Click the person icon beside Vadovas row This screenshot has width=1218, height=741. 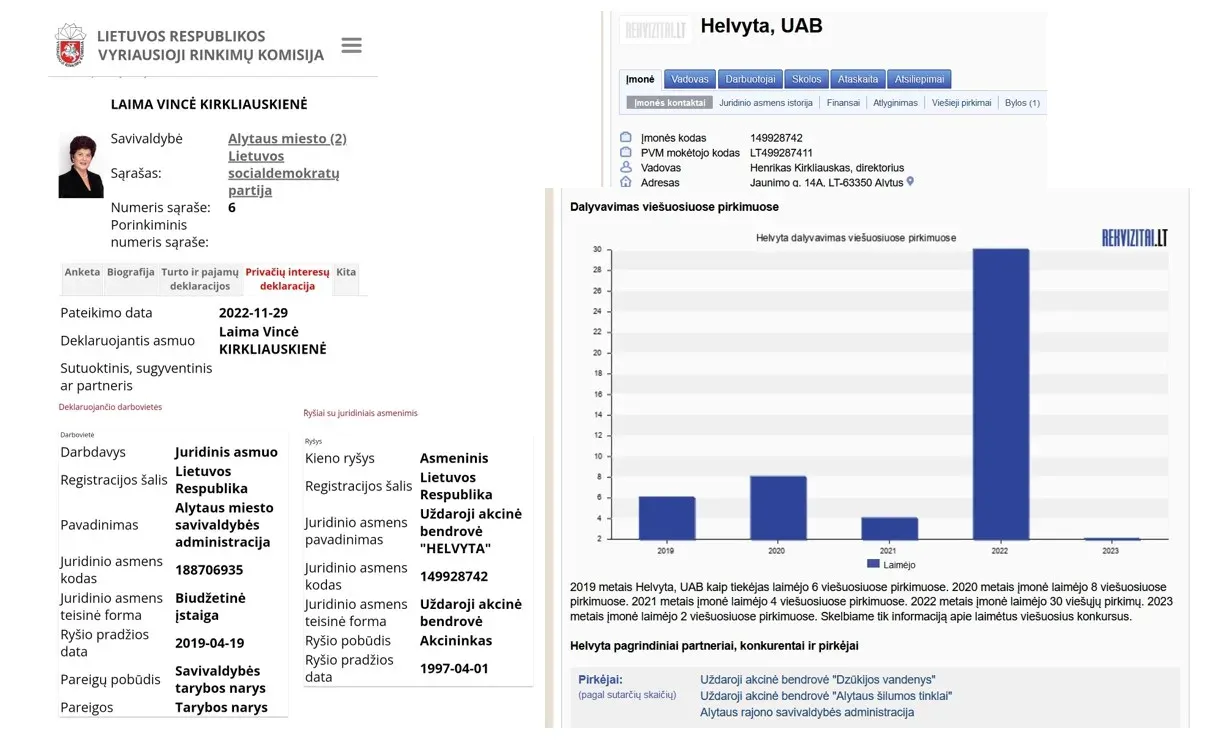click(627, 168)
